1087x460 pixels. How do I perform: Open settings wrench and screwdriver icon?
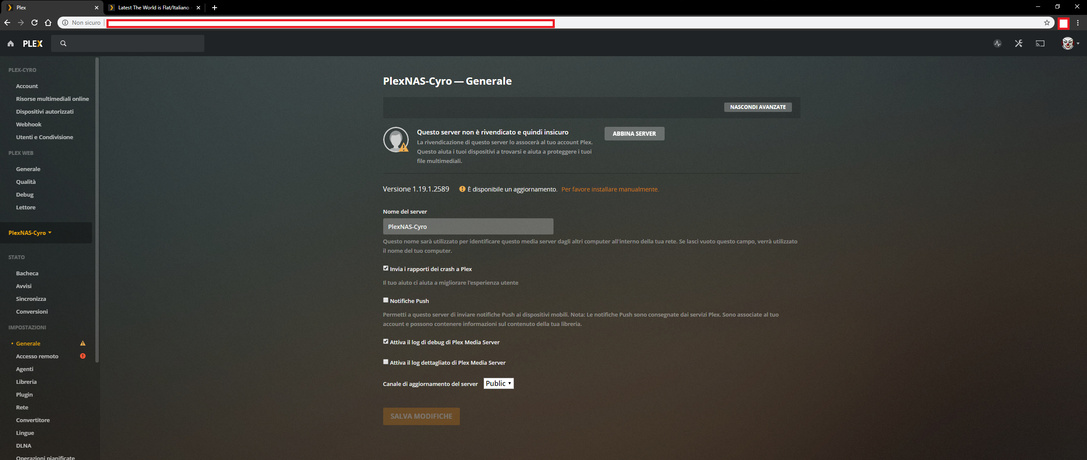click(x=1018, y=44)
